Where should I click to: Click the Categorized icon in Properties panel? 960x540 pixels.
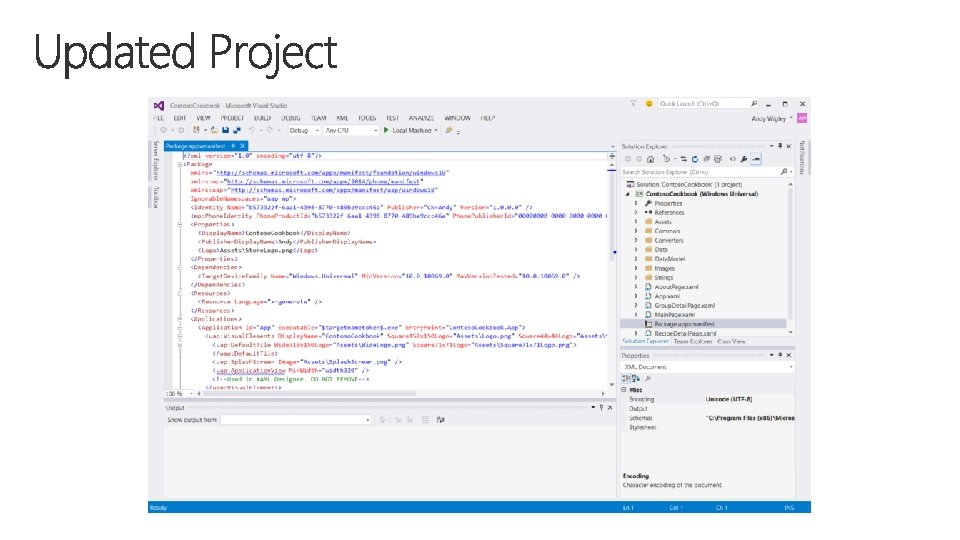click(x=627, y=378)
